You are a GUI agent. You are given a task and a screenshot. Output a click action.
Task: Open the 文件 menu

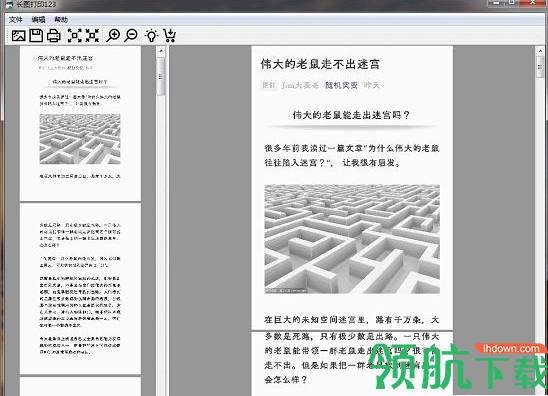point(16,20)
